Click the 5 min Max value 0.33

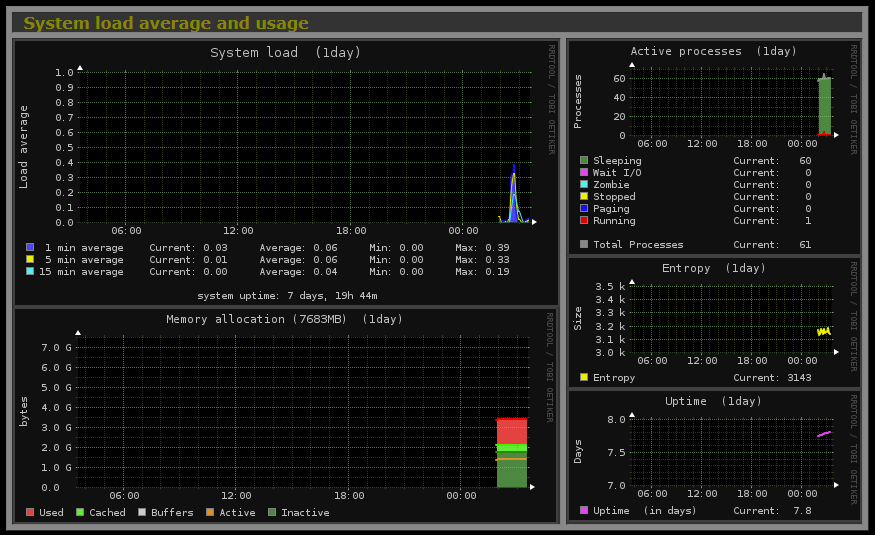click(497, 259)
